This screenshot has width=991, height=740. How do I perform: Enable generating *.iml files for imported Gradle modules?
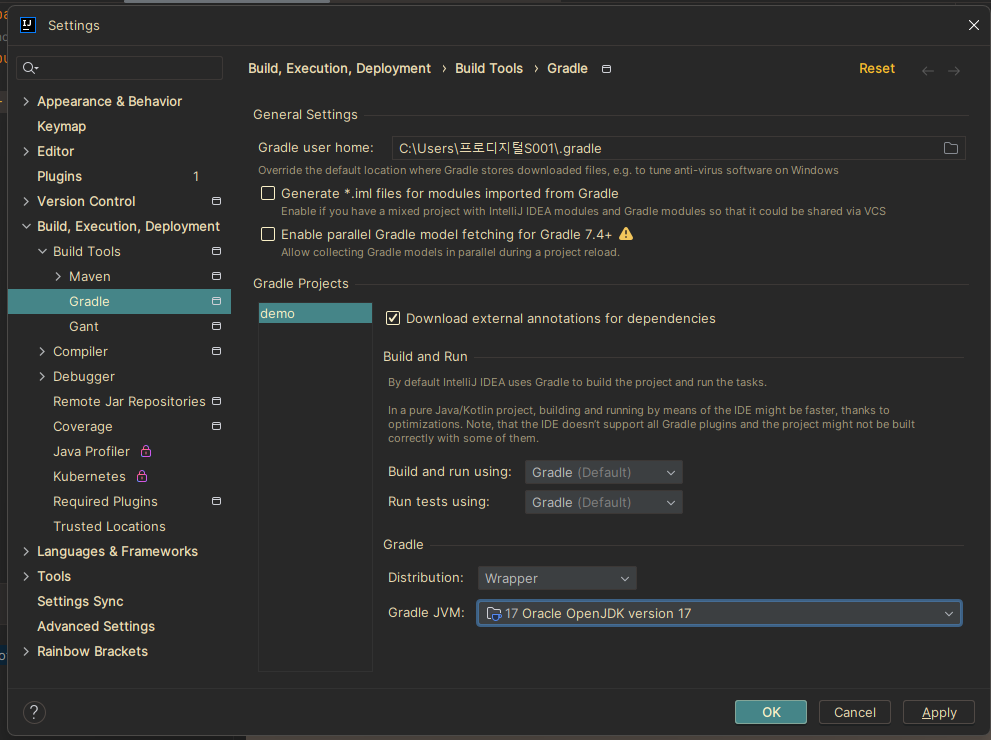tap(267, 193)
